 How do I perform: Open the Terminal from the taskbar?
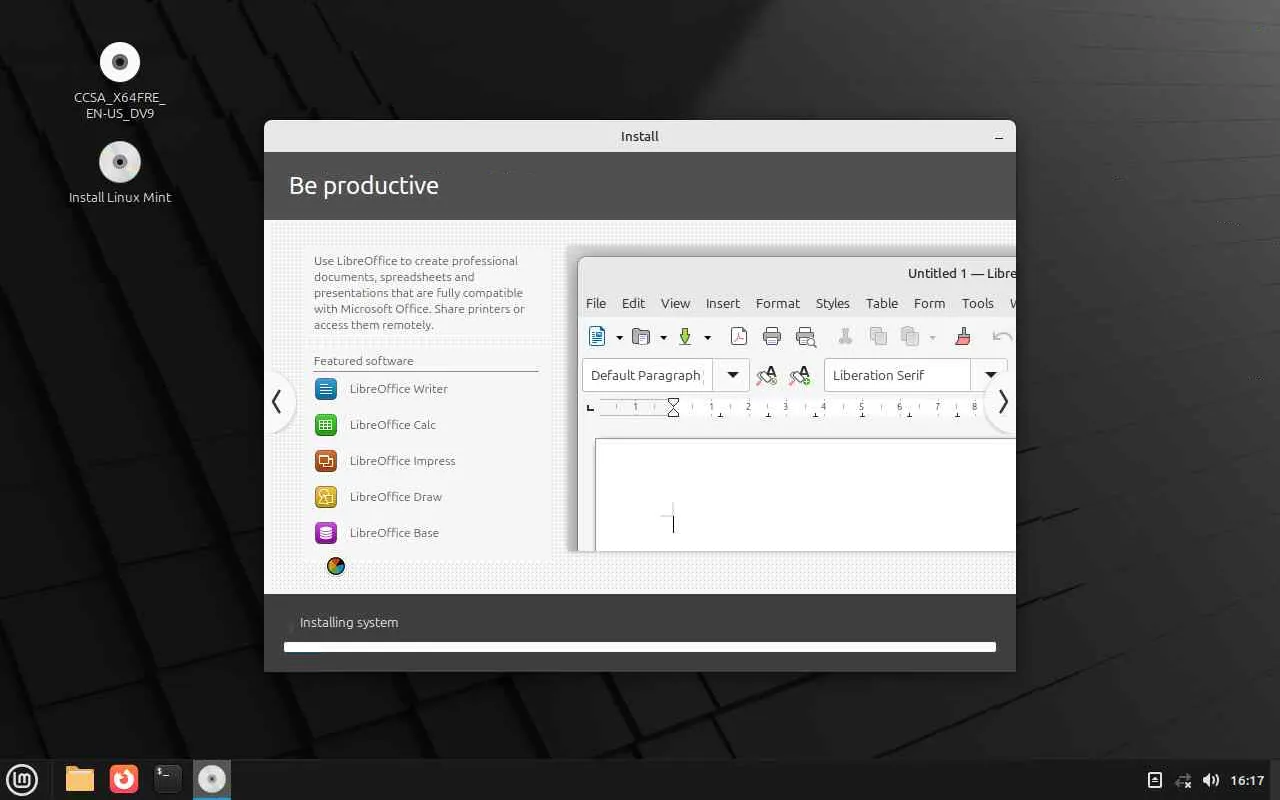[168, 779]
